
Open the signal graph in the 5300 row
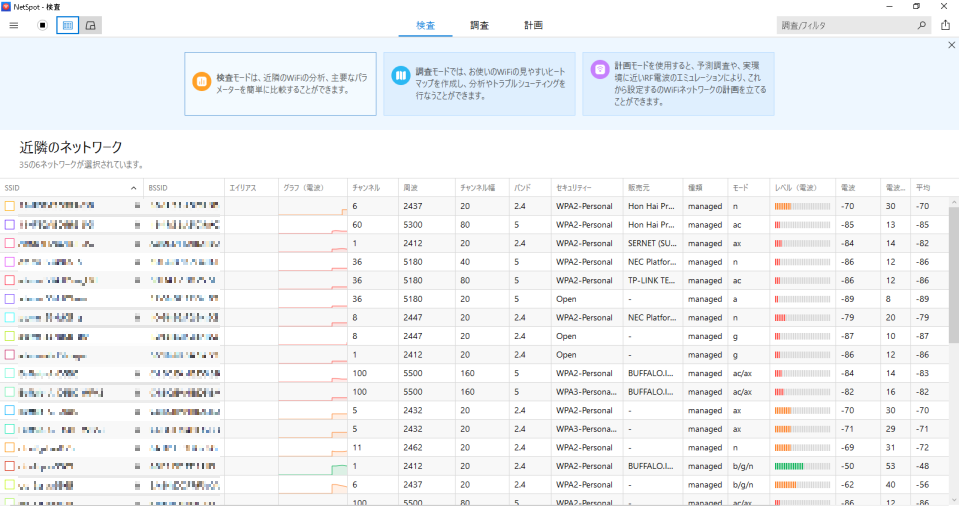pos(313,225)
